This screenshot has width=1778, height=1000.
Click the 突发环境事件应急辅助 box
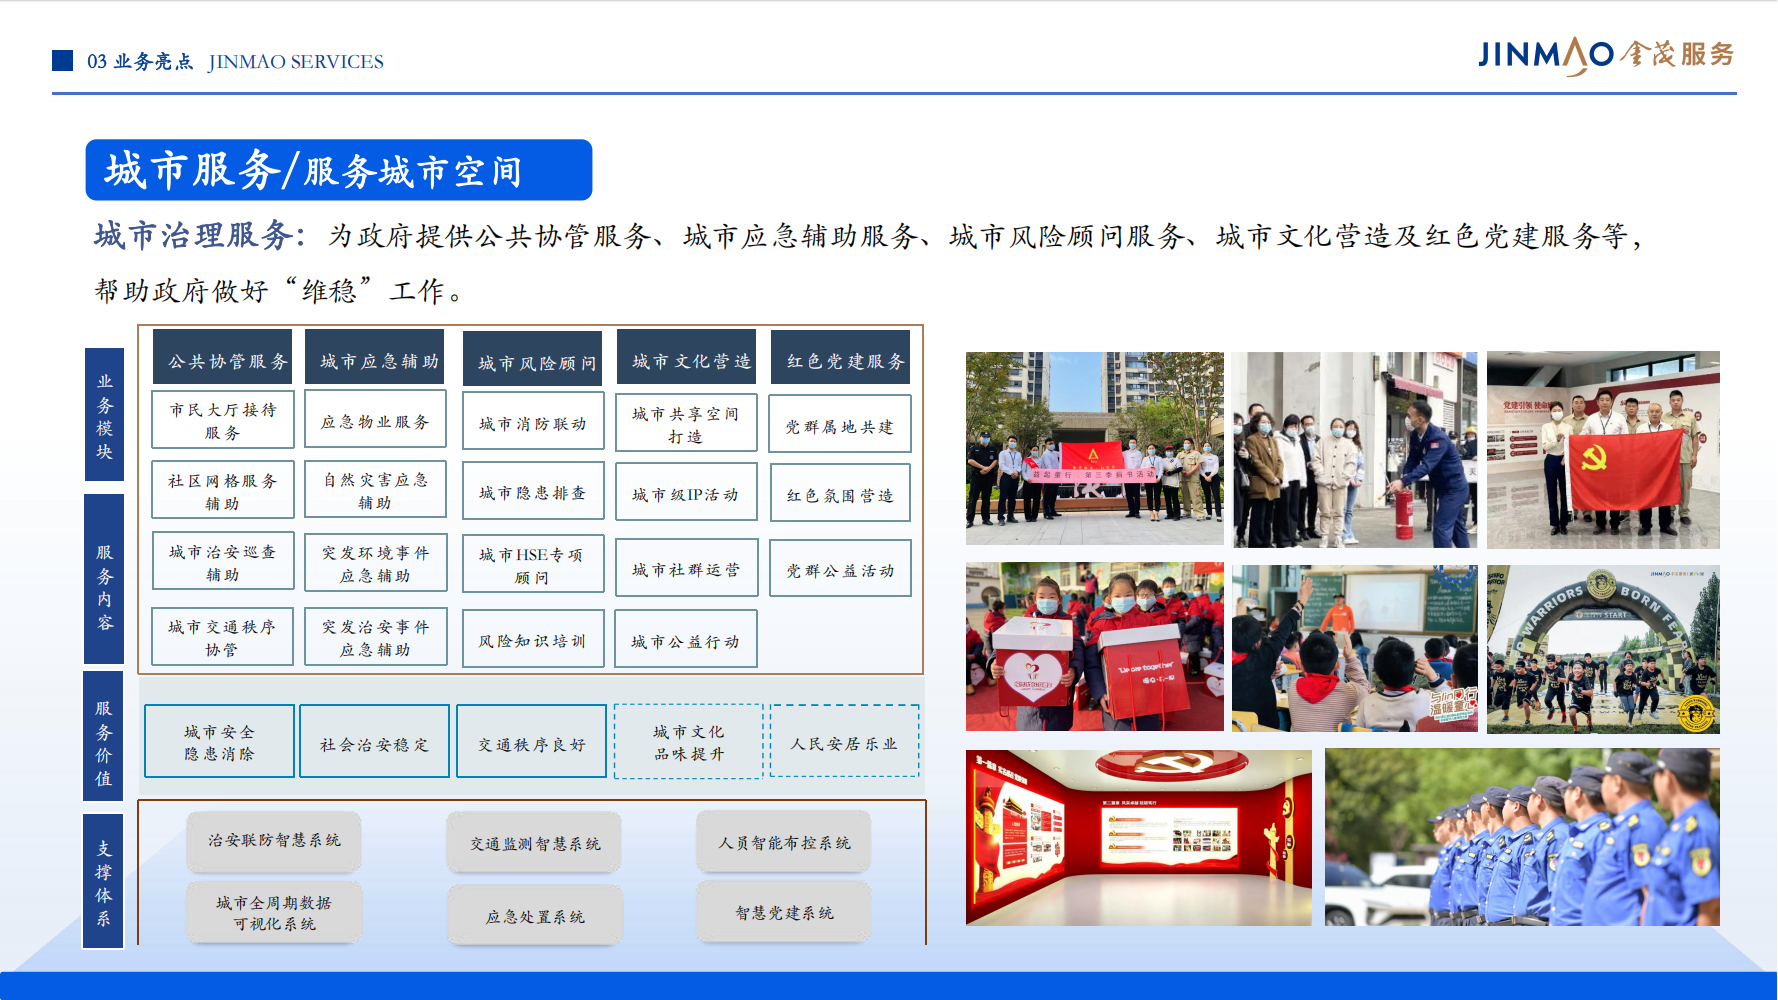click(x=375, y=563)
